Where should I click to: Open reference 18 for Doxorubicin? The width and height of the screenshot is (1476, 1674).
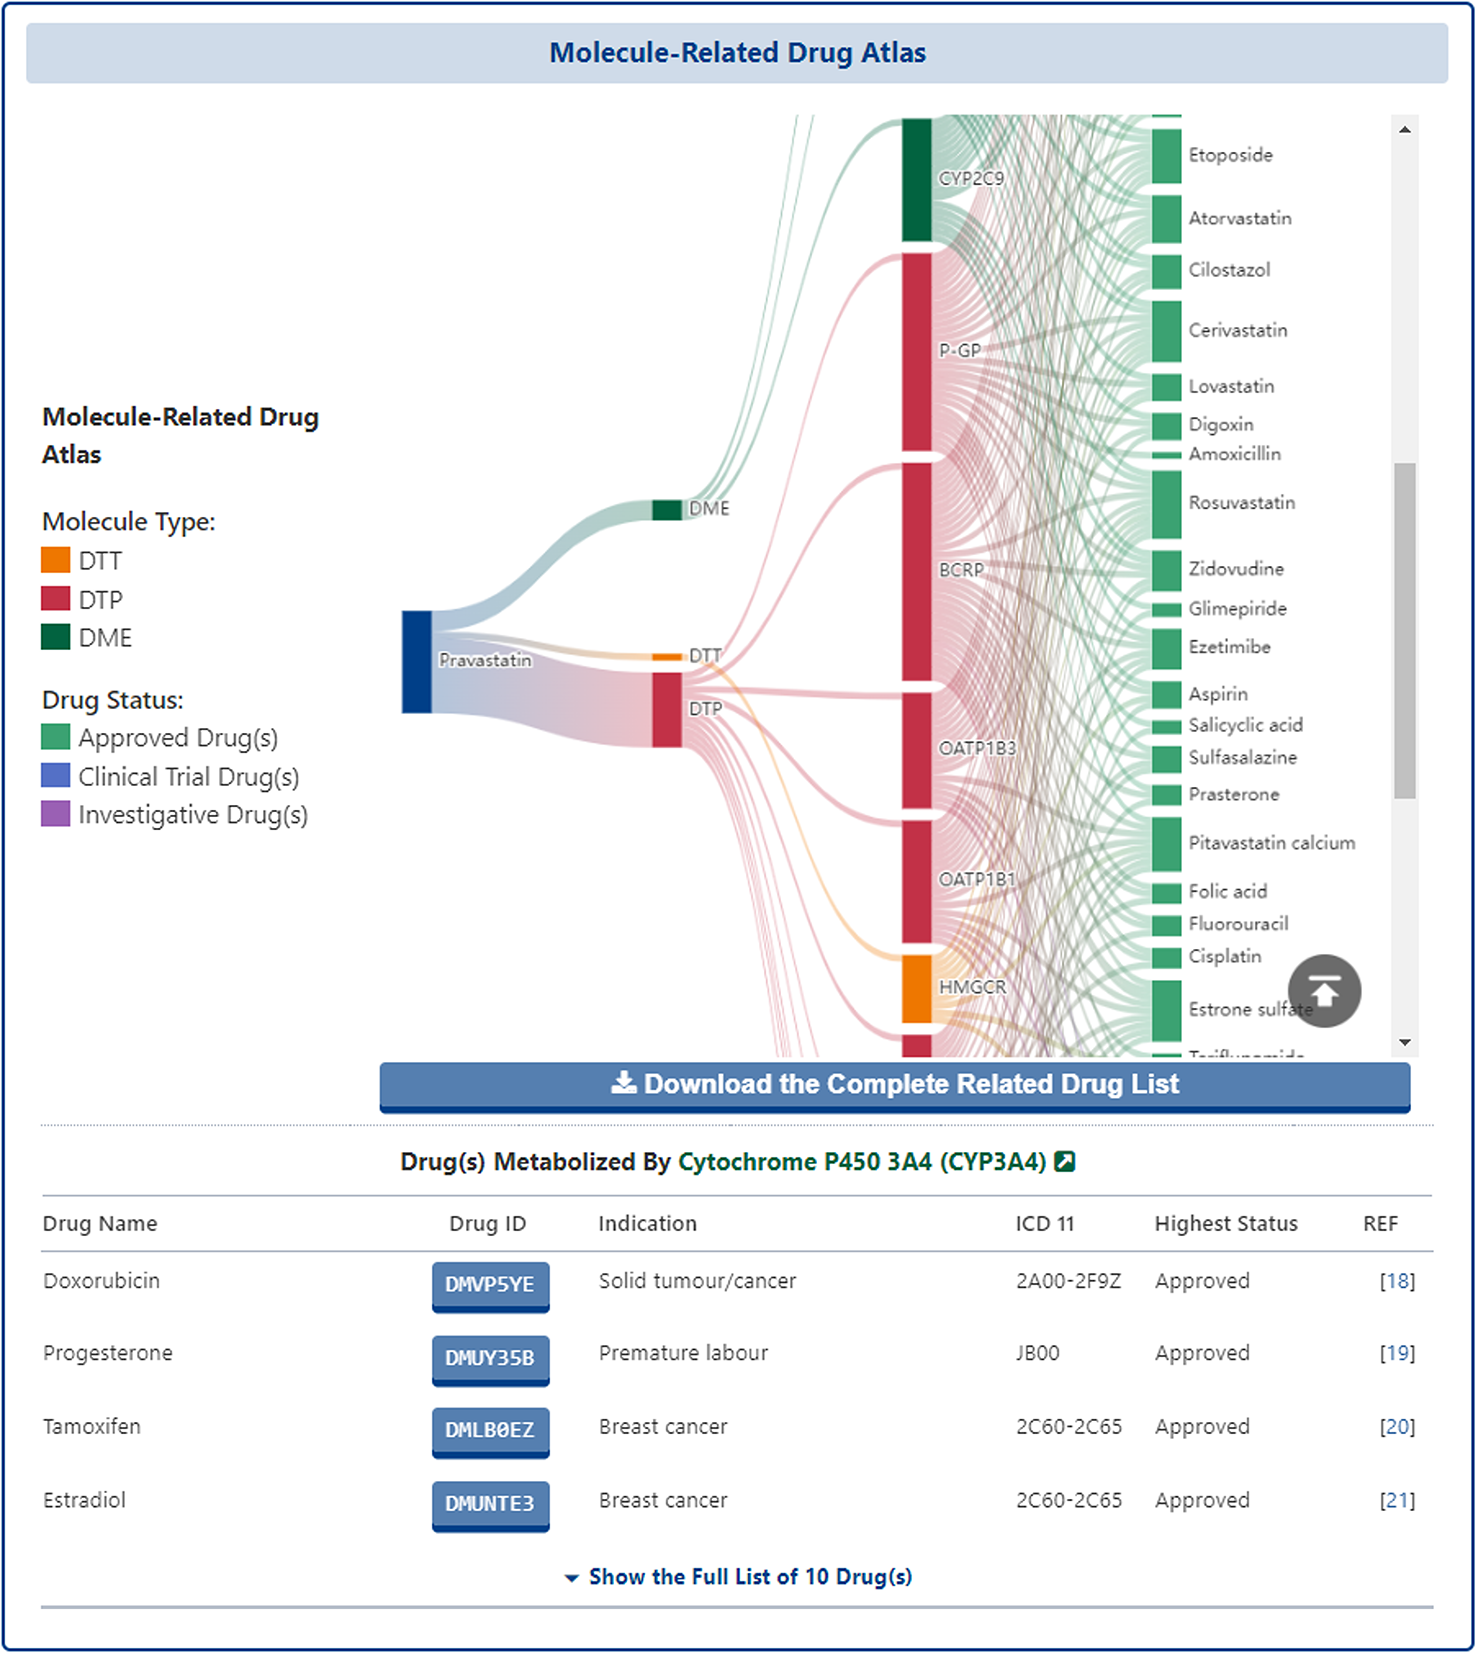click(x=1397, y=1281)
